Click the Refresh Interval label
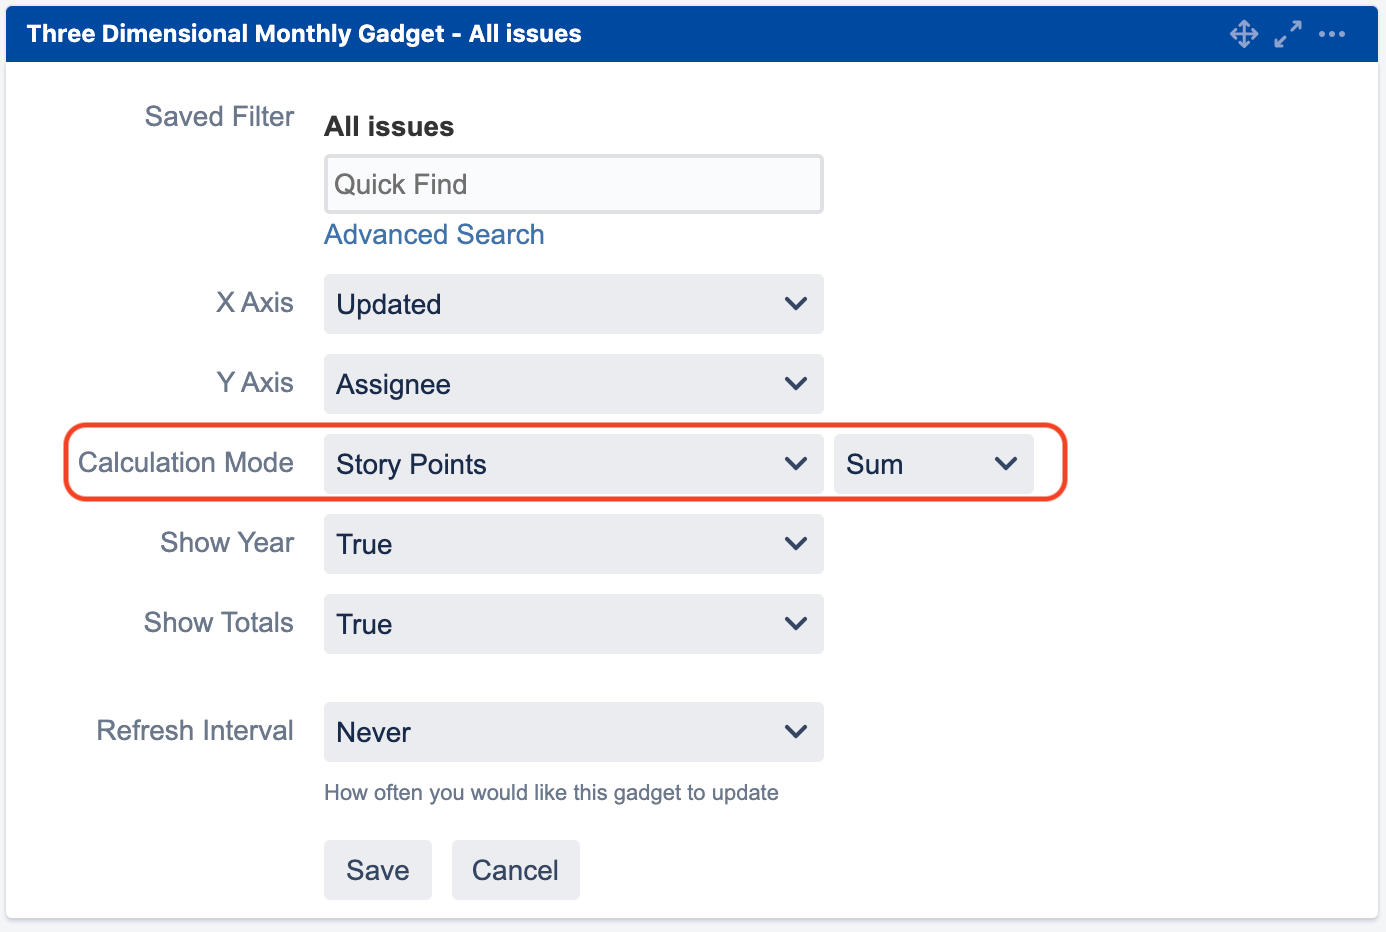 point(195,731)
